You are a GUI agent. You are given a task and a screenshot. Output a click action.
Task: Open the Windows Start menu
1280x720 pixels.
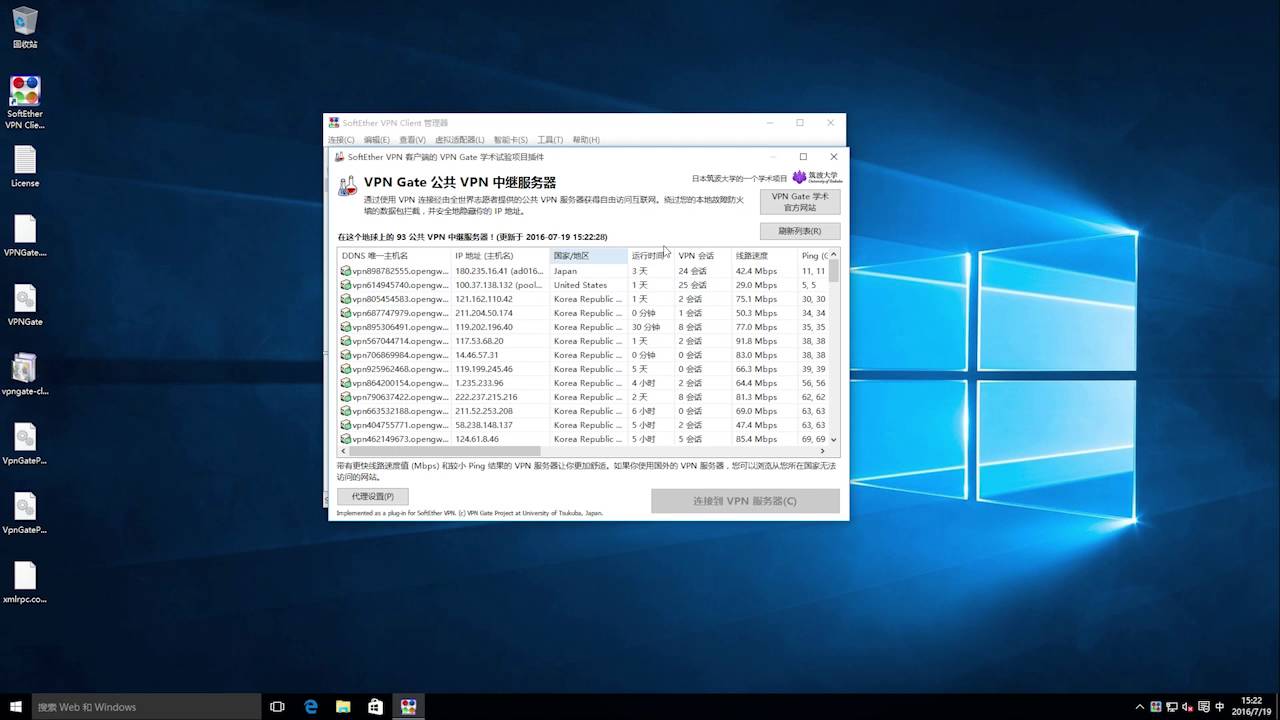tap(16, 706)
